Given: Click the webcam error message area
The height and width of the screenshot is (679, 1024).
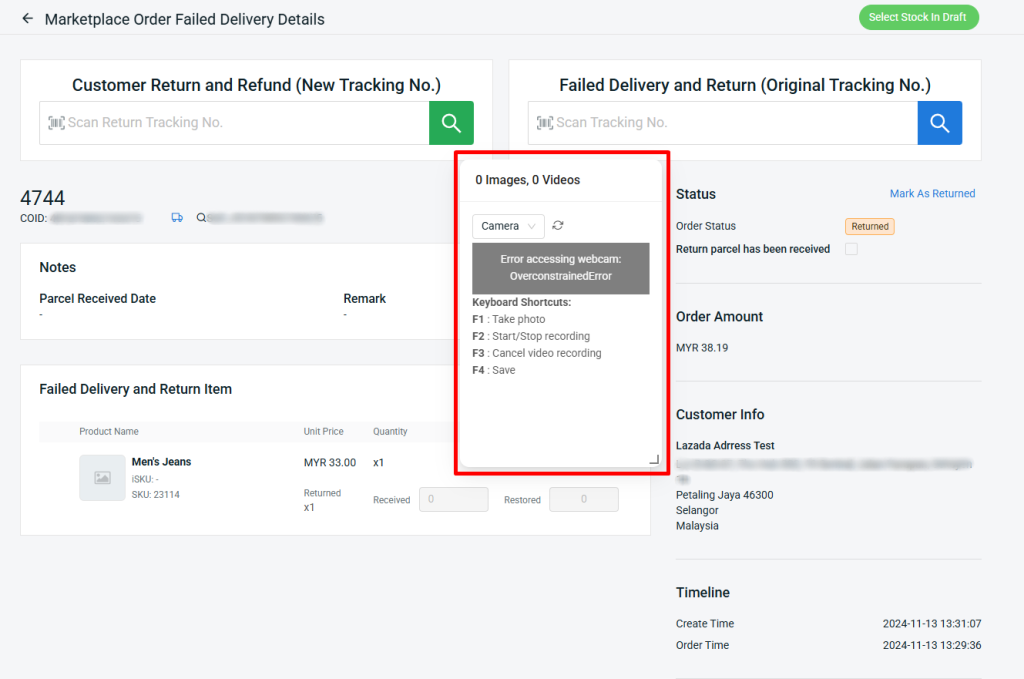Looking at the screenshot, I should 560,268.
